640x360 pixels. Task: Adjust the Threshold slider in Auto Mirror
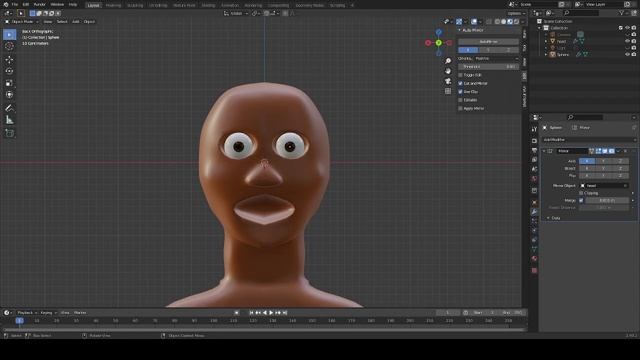488,67
